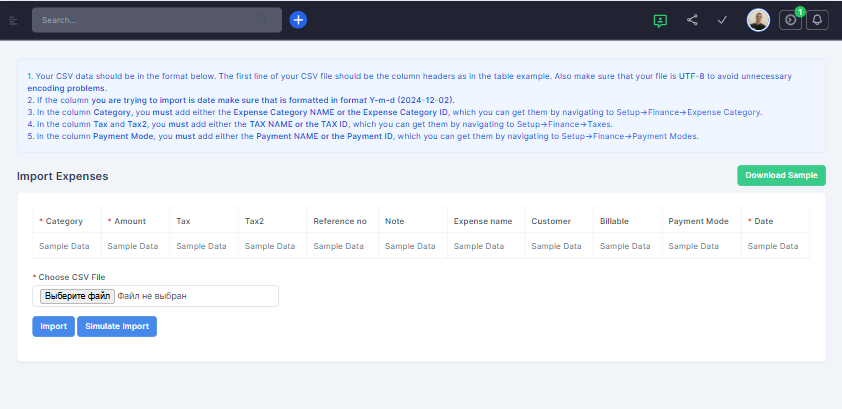Open the green chat feedback icon
842x409 pixels.
pyautogui.click(x=660, y=20)
